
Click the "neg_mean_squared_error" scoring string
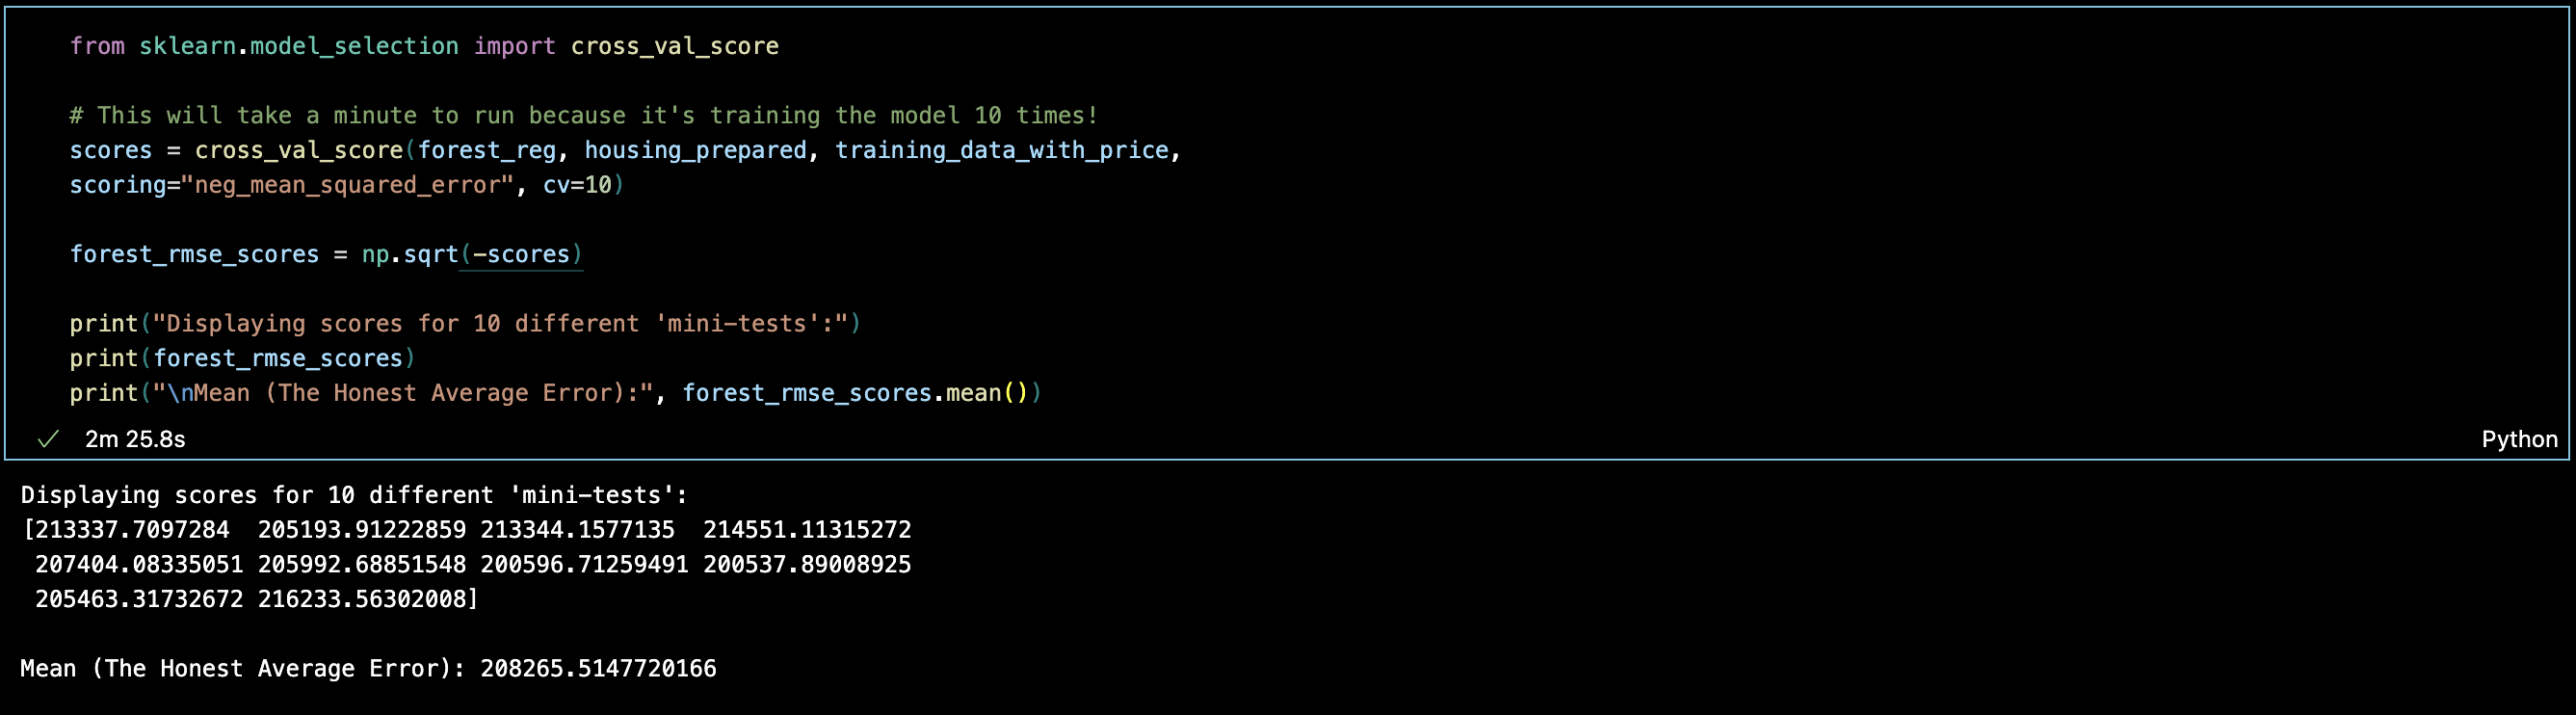347,185
